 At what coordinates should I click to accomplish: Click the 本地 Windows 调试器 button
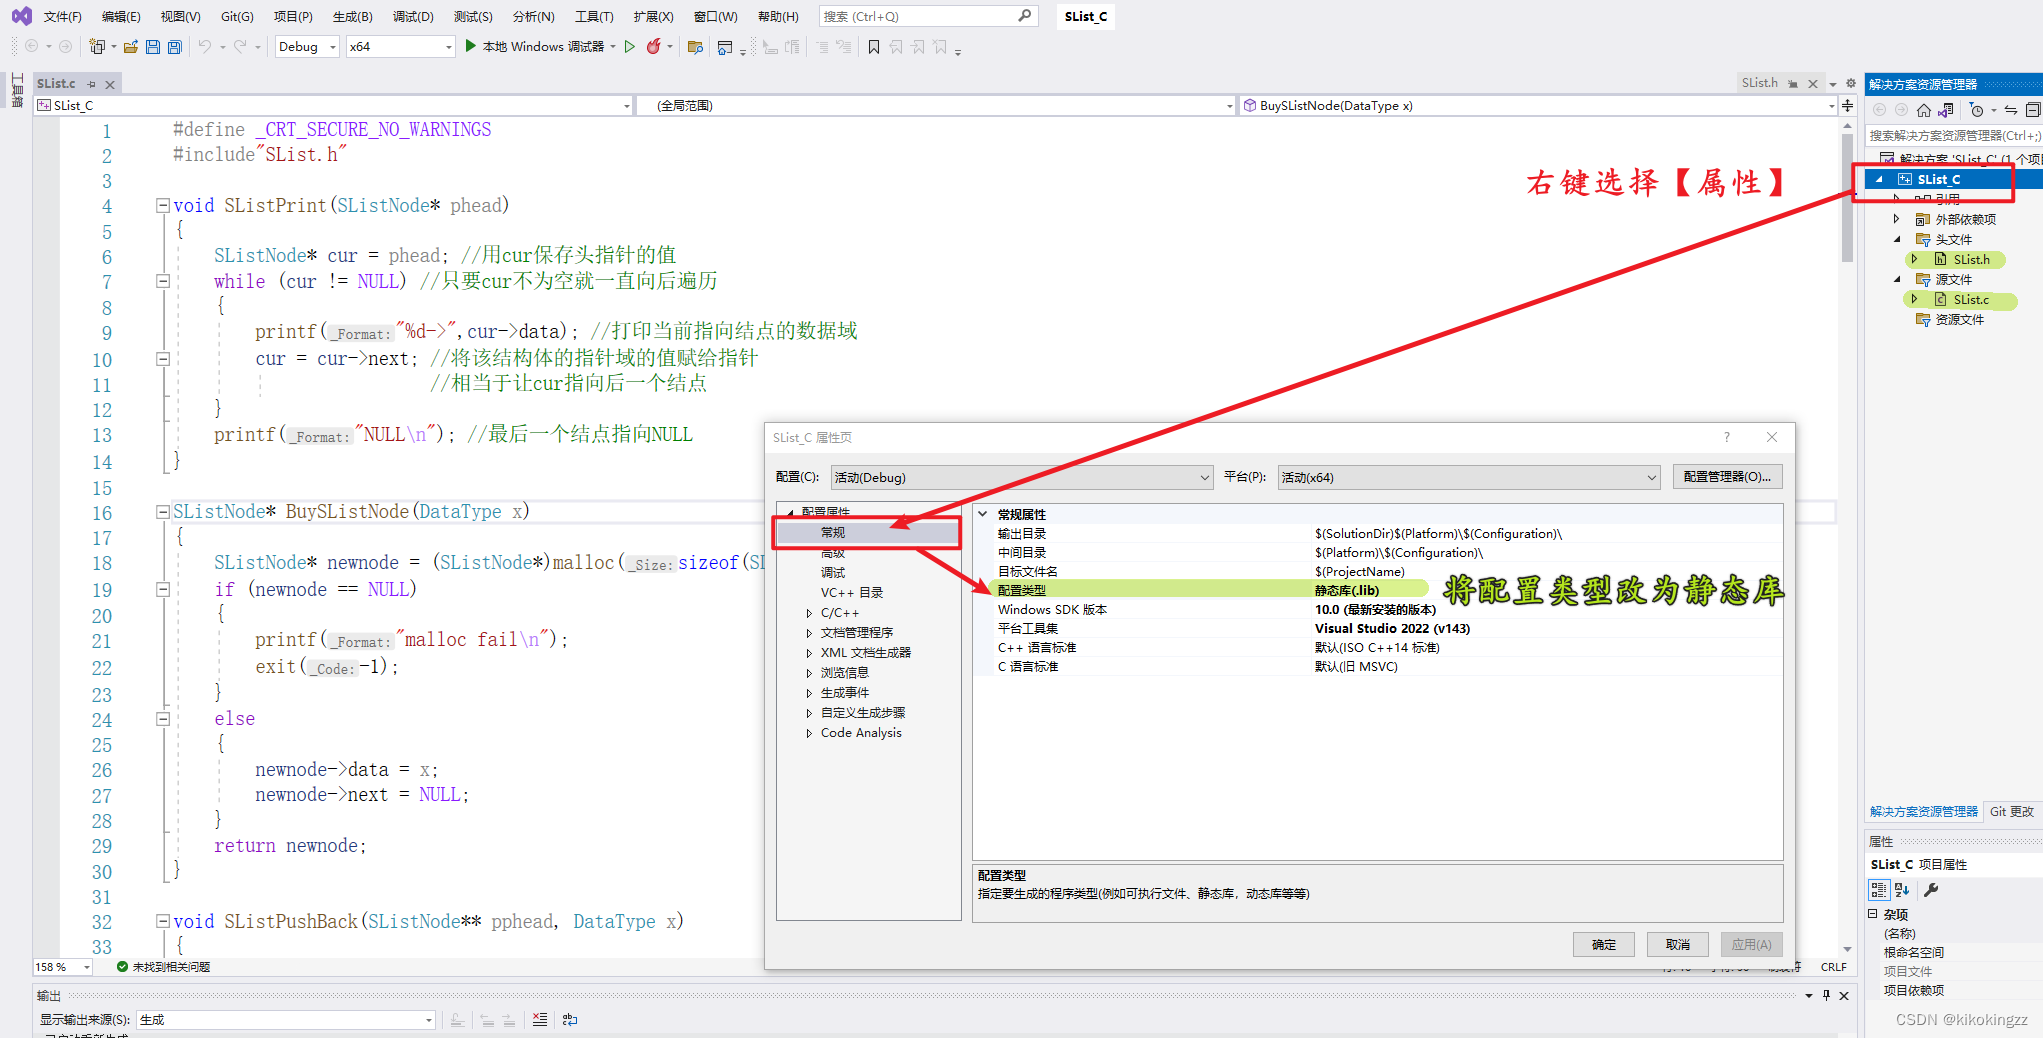point(543,46)
